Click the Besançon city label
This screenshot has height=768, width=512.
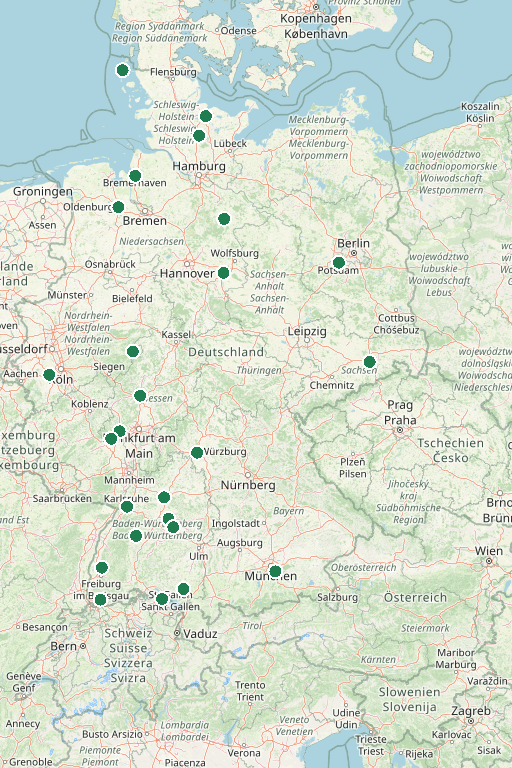(45, 626)
